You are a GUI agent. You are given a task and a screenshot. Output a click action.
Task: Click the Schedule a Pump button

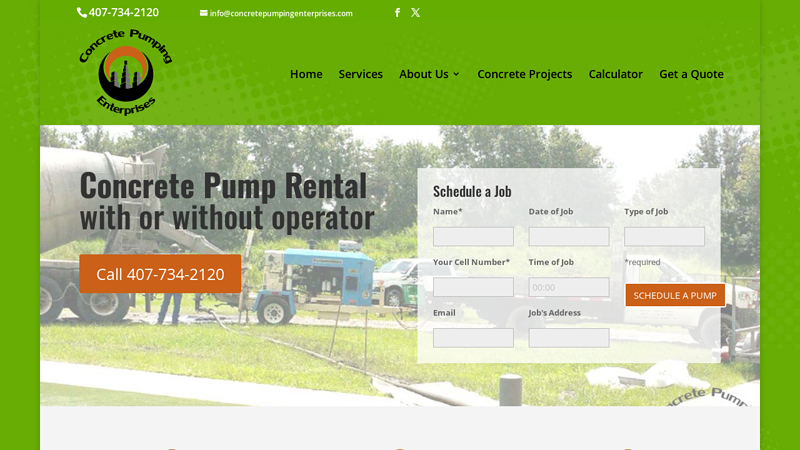pos(675,295)
